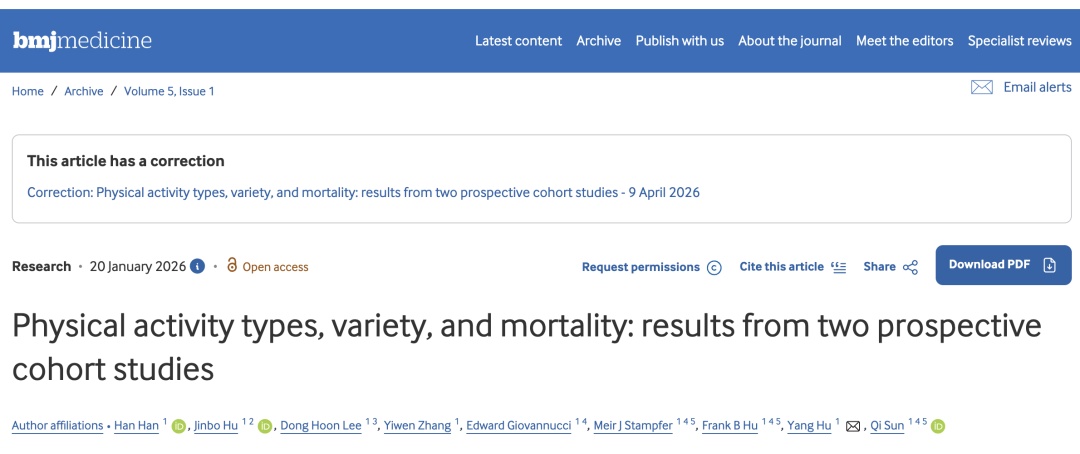Viewport: 1080px width, 454px height.
Task: Click the Share network icon
Action: pos(911,267)
